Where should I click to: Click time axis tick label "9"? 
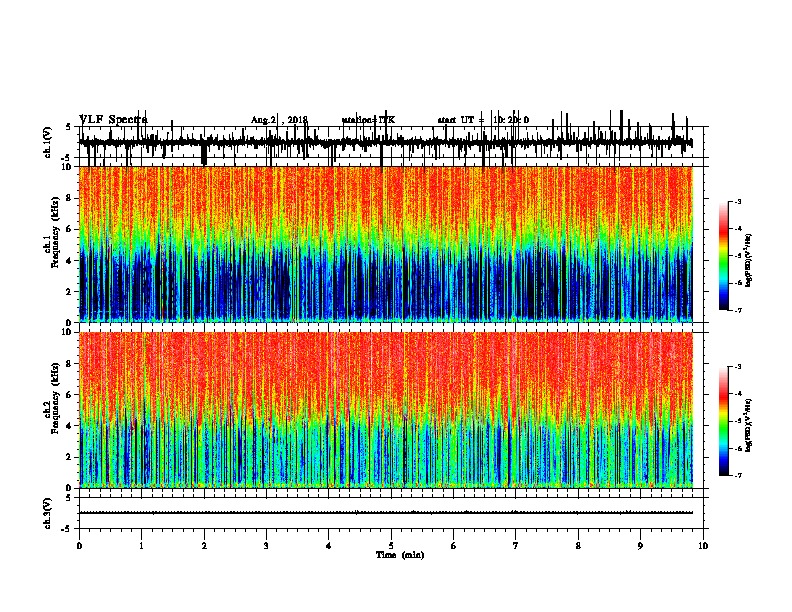[x=640, y=546]
